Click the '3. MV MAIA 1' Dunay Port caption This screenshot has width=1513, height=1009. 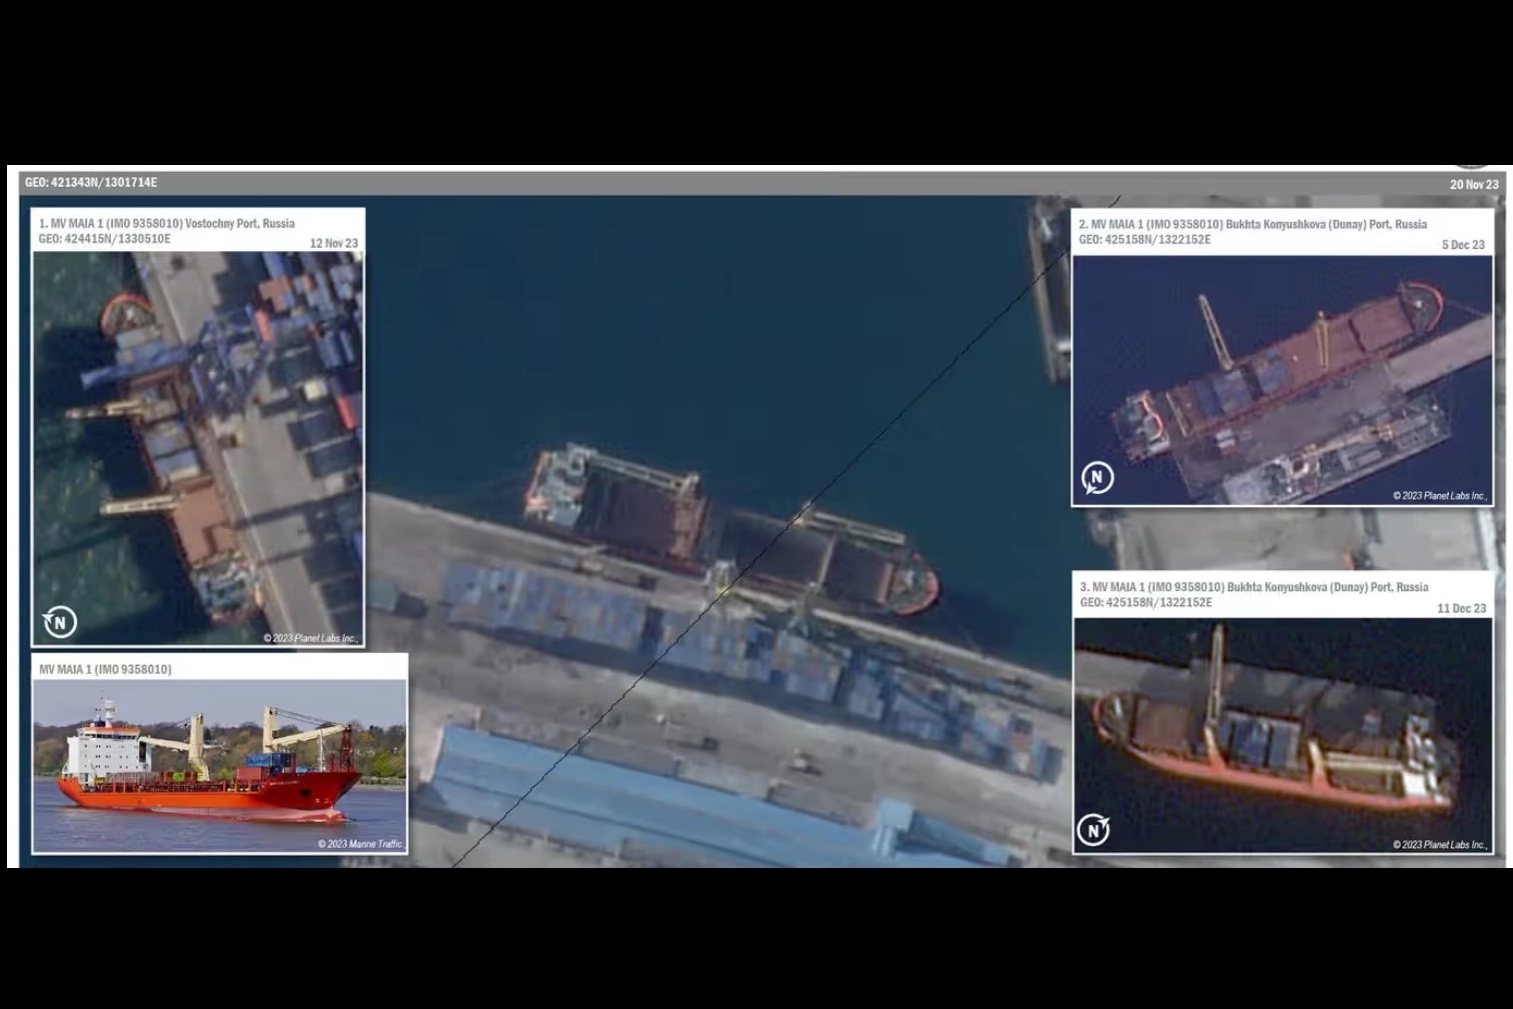(x=1253, y=588)
